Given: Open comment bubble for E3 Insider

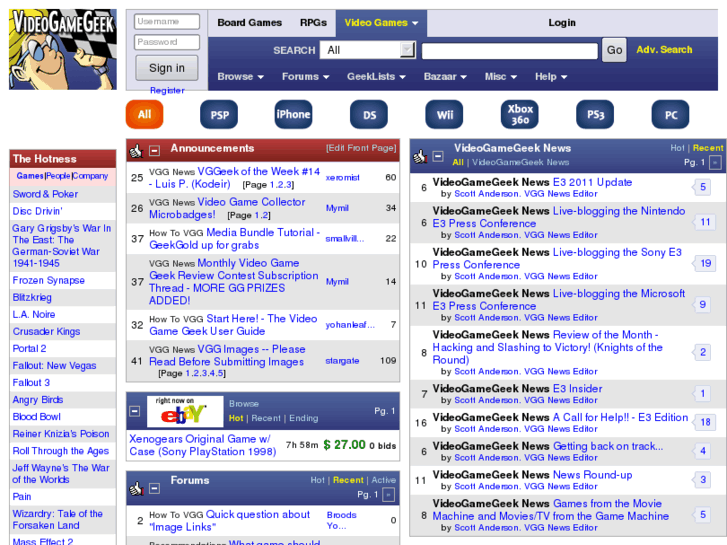Looking at the screenshot, I should (x=702, y=393).
